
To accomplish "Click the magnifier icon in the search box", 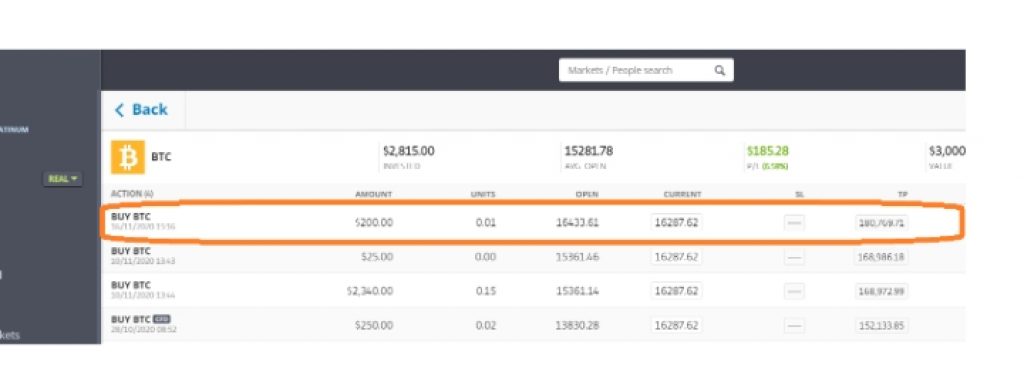I will tap(720, 70).
